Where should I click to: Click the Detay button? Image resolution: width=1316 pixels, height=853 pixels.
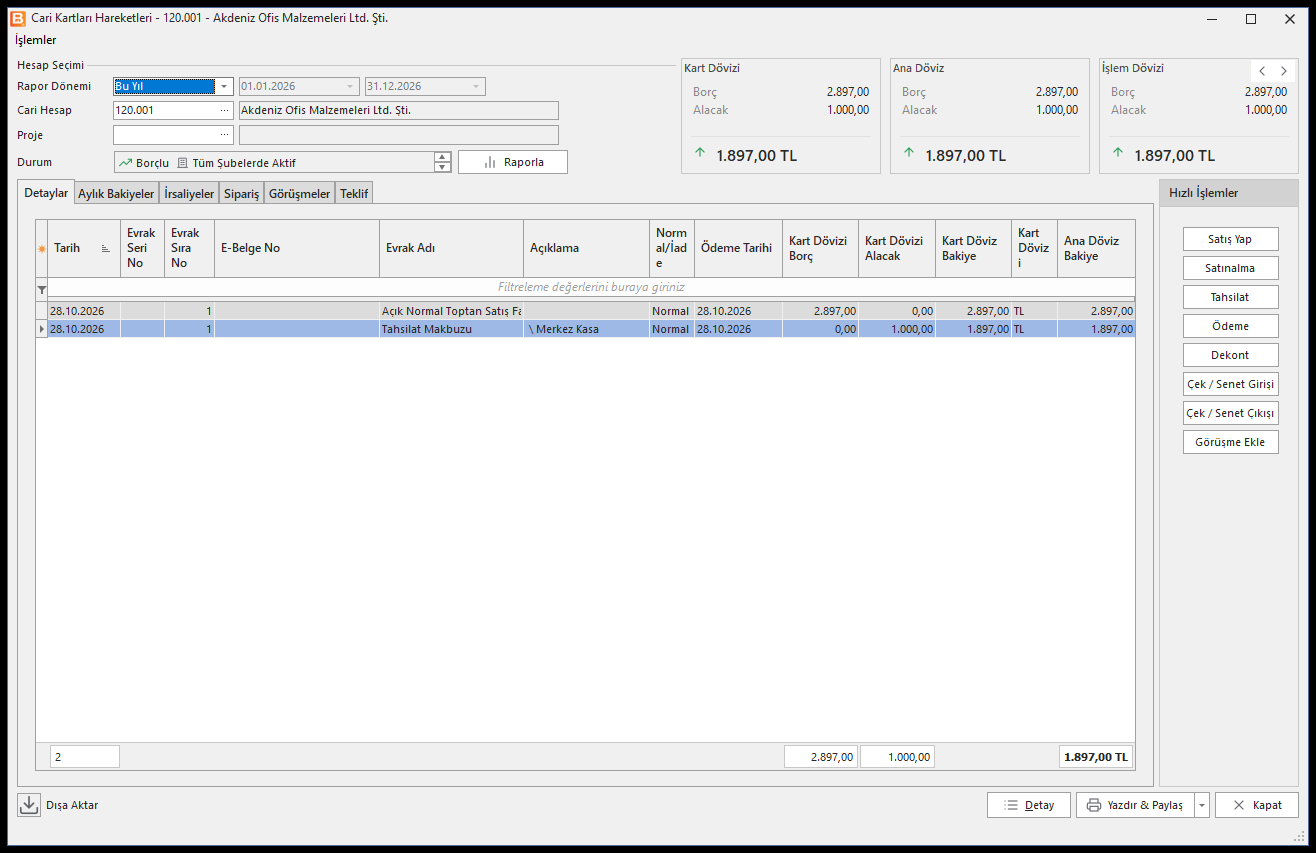click(1028, 805)
